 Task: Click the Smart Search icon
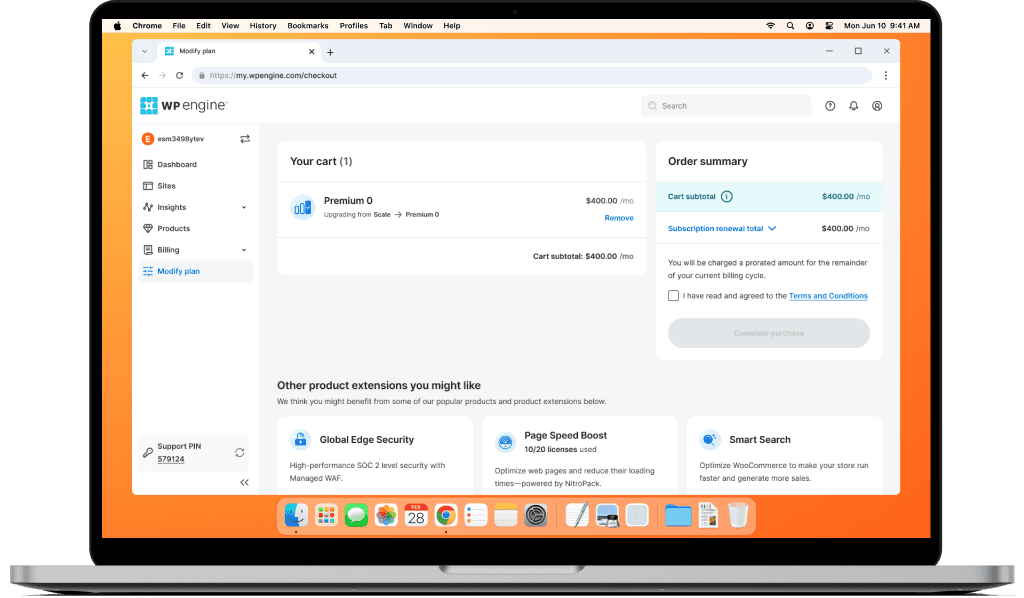tap(710, 439)
